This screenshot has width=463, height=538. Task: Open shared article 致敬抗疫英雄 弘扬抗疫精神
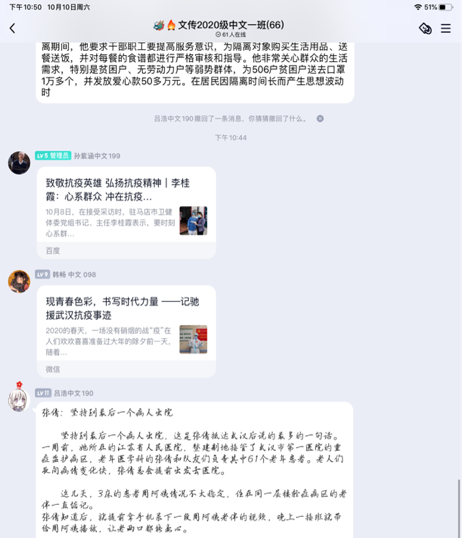(x=126, y=213)
